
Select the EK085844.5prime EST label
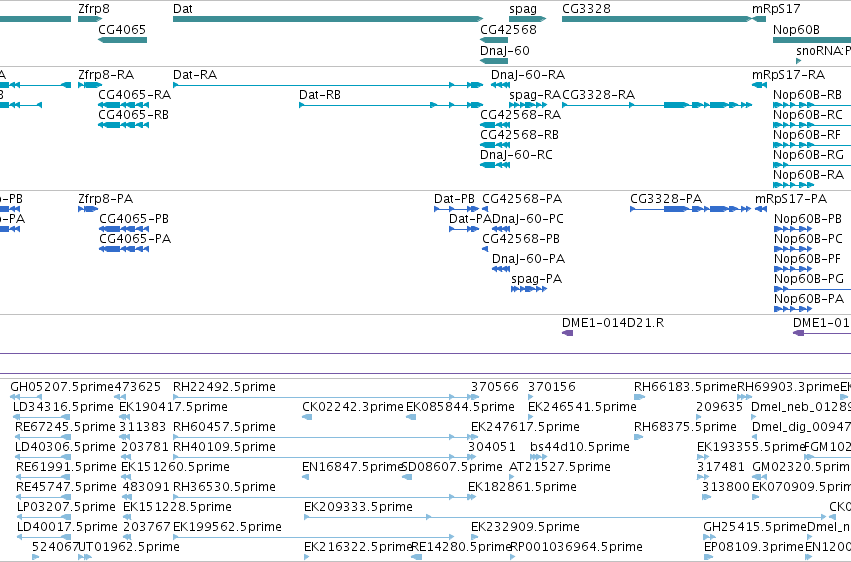460,407
